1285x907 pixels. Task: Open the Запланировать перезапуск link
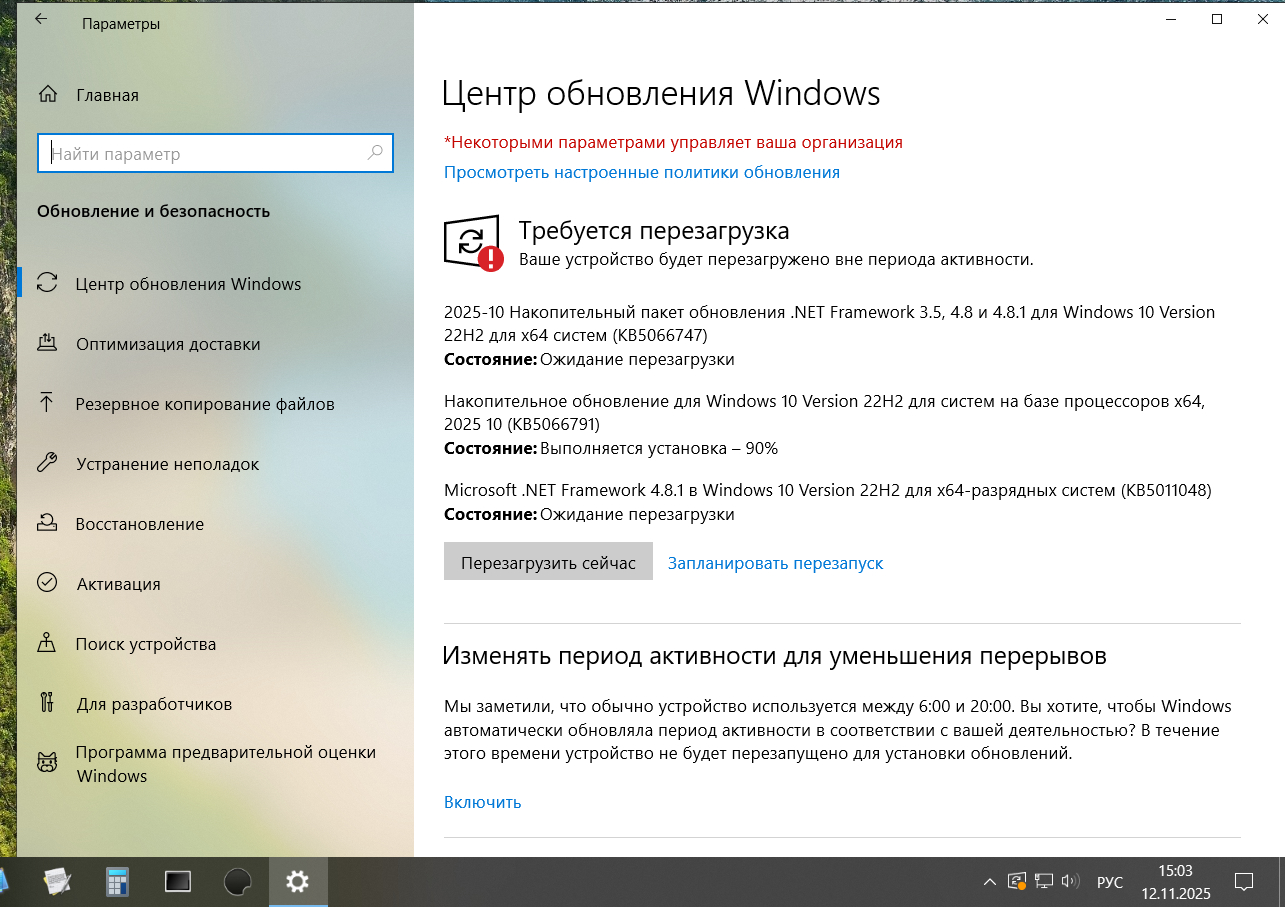tap(776, 563)
